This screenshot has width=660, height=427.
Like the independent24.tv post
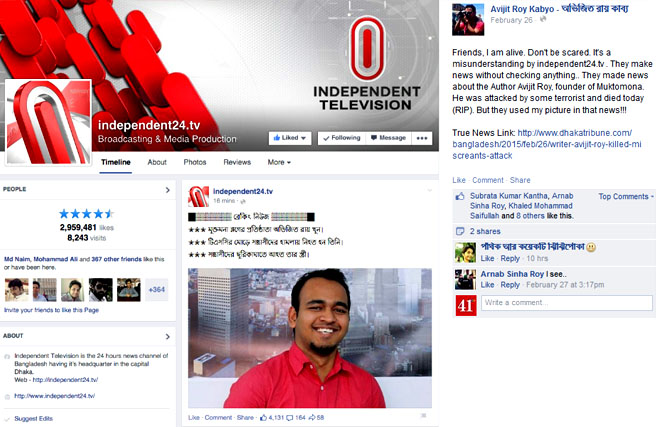(194, 418)
